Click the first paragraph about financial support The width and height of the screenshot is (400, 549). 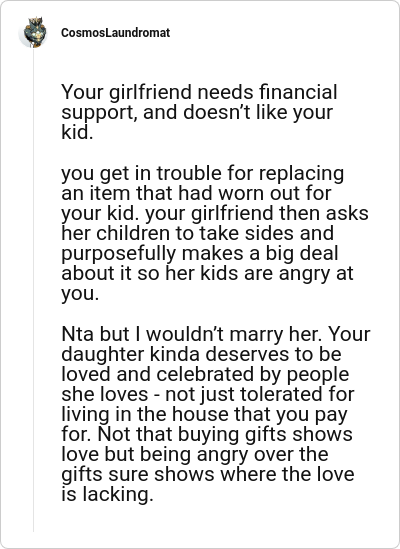click(x=199, y=112)
